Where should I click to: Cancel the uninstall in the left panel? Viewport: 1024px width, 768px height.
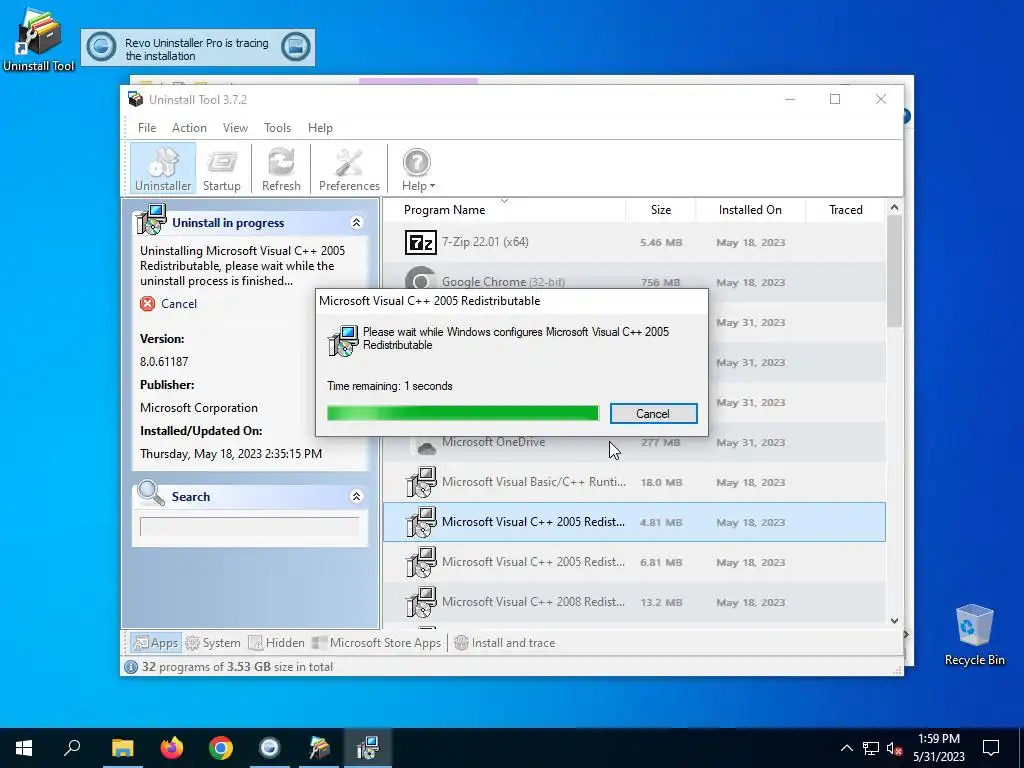pos(178,304)
